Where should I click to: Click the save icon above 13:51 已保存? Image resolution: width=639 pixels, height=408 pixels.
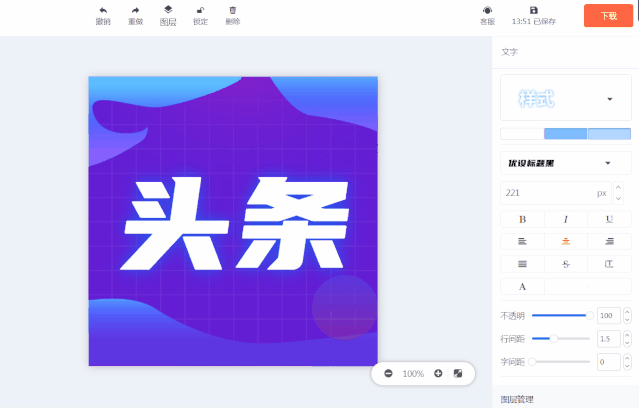[534, 10]
